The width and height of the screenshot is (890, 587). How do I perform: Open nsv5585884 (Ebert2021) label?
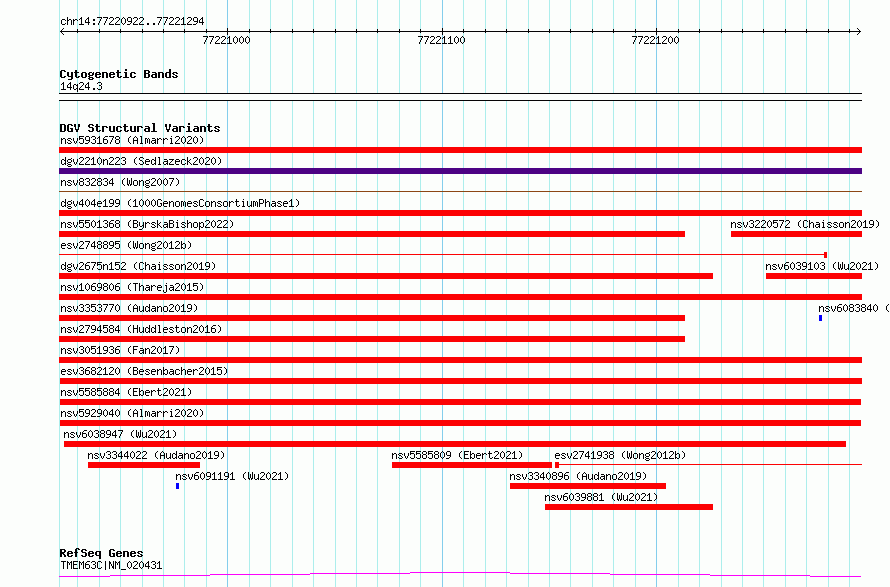(126, 392)
